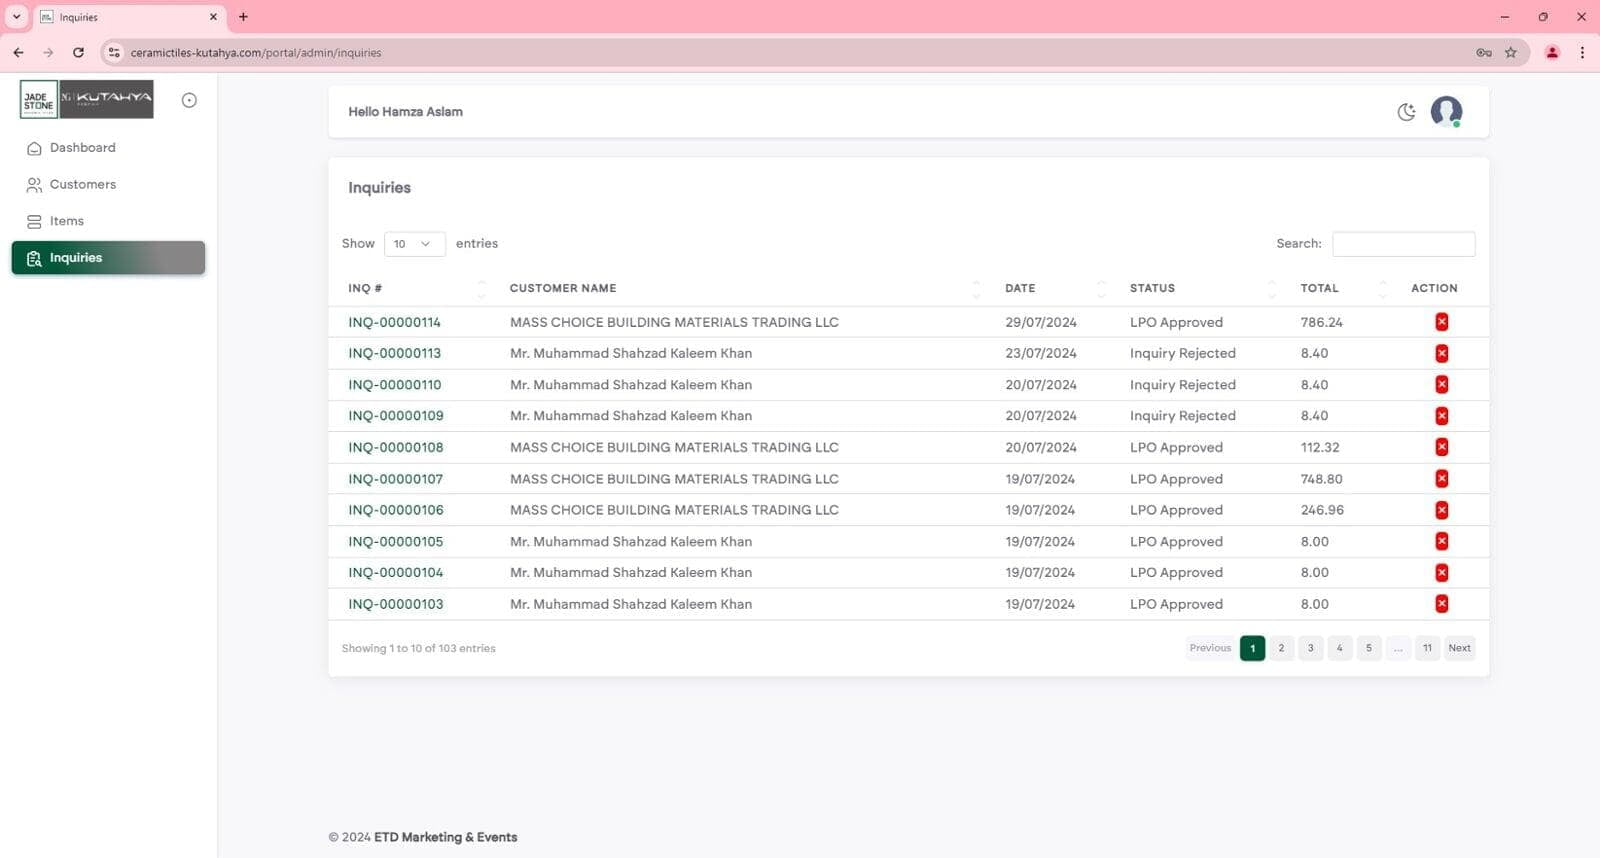Delete inquiry INQ-00000114 with red icon
1600x858 pixels.
[x=1441, y=322]
